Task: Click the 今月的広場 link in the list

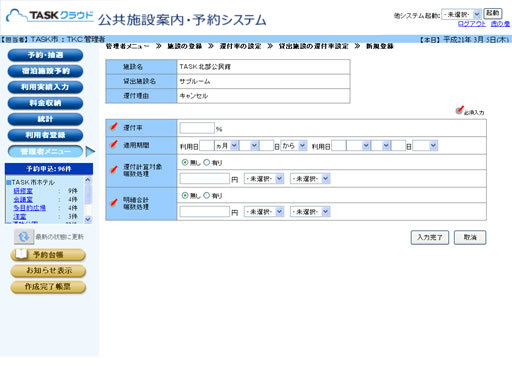Action: pos(29,208)
